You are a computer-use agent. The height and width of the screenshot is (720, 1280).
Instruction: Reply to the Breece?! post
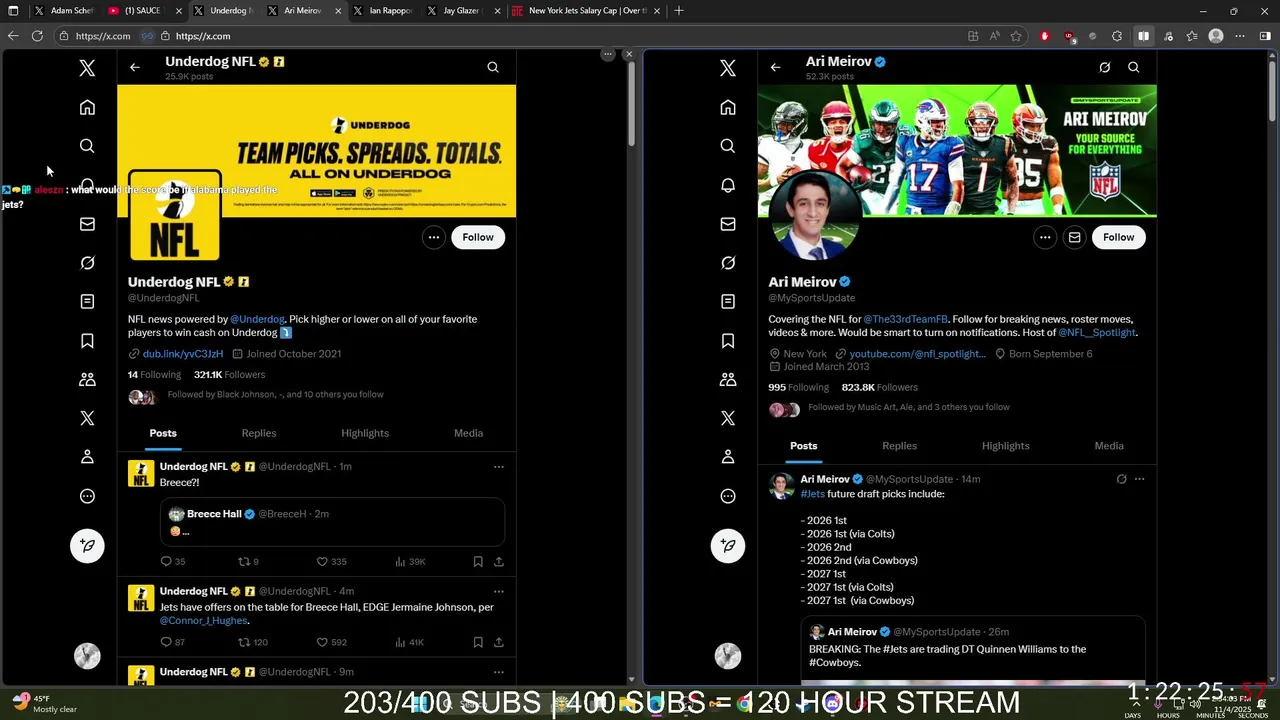pyautogui.click(x=173, y=562)
